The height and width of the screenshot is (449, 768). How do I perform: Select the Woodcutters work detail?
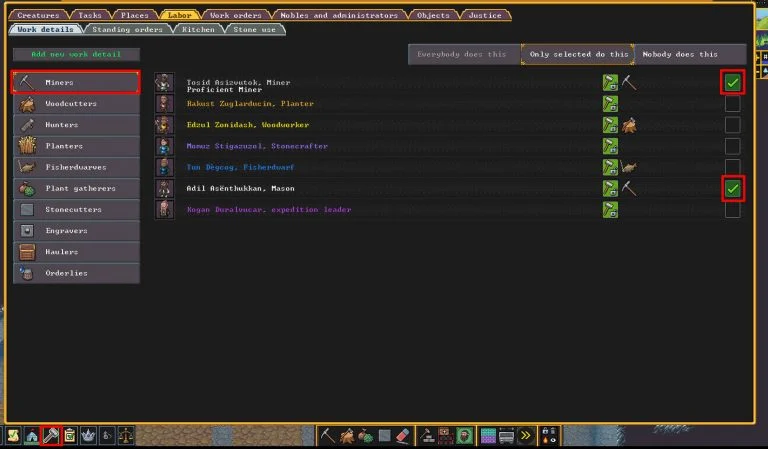[76, 104]
